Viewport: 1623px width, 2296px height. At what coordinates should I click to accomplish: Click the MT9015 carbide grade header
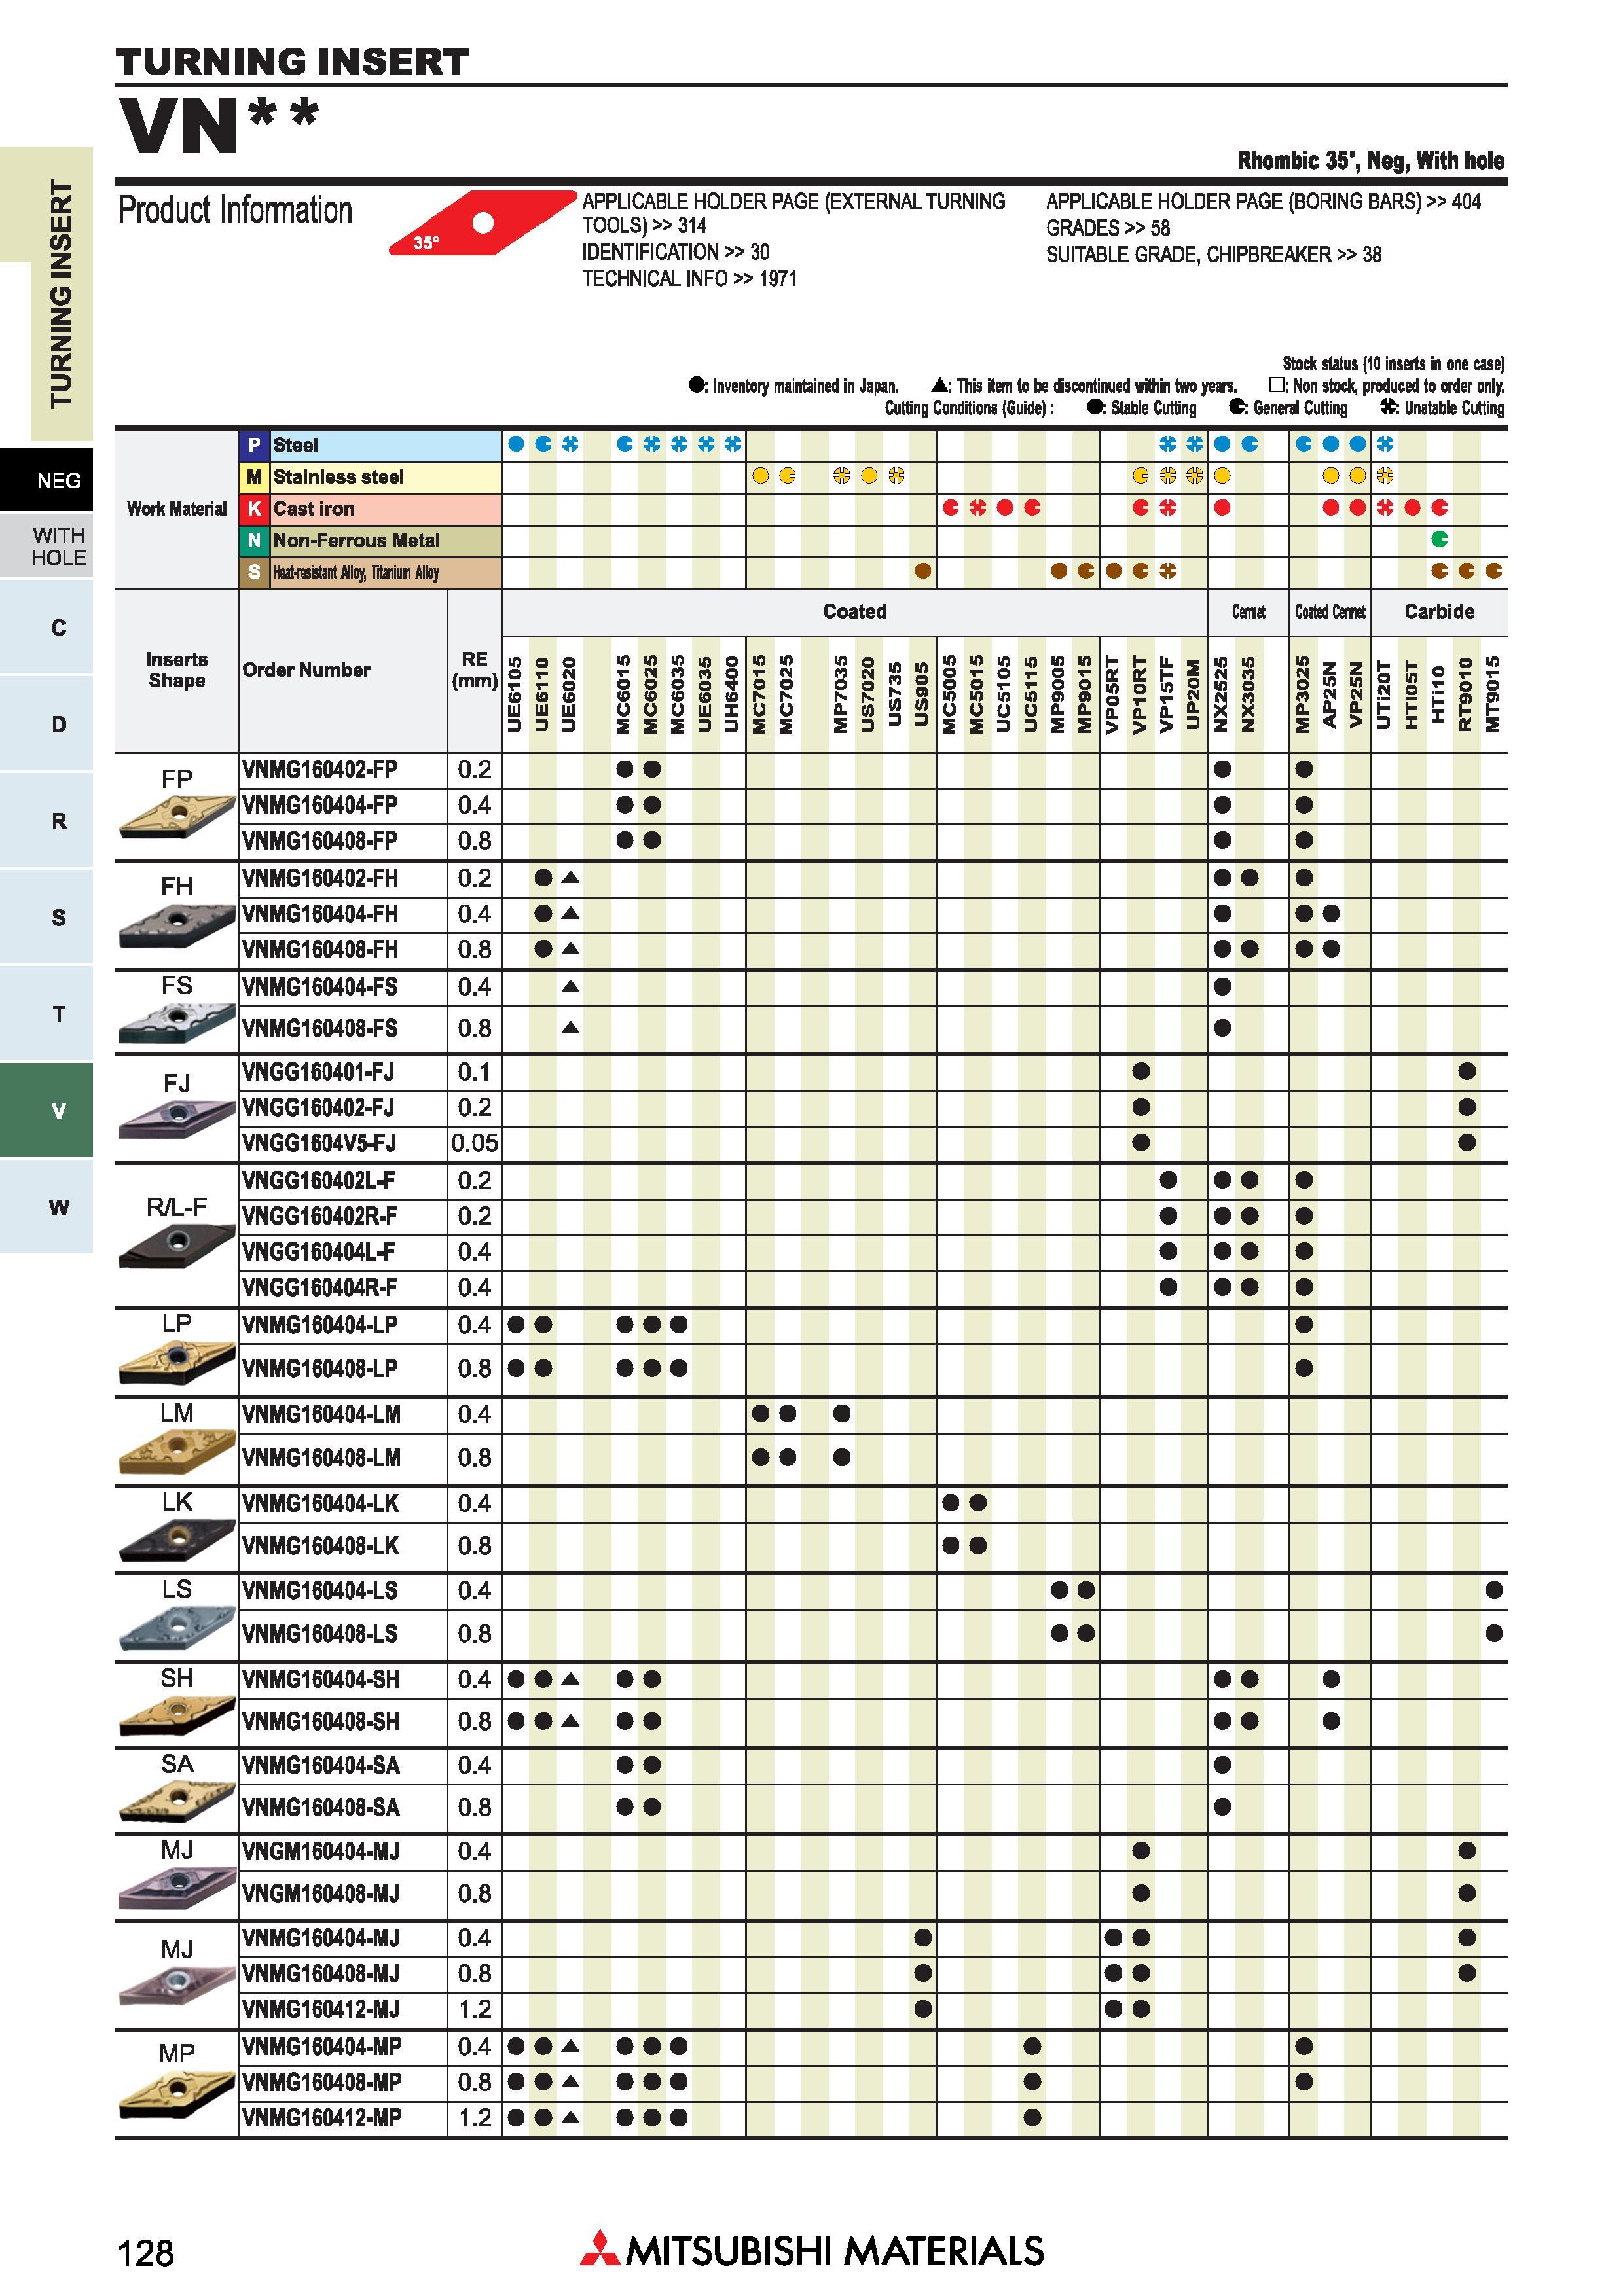[1494, 694]
